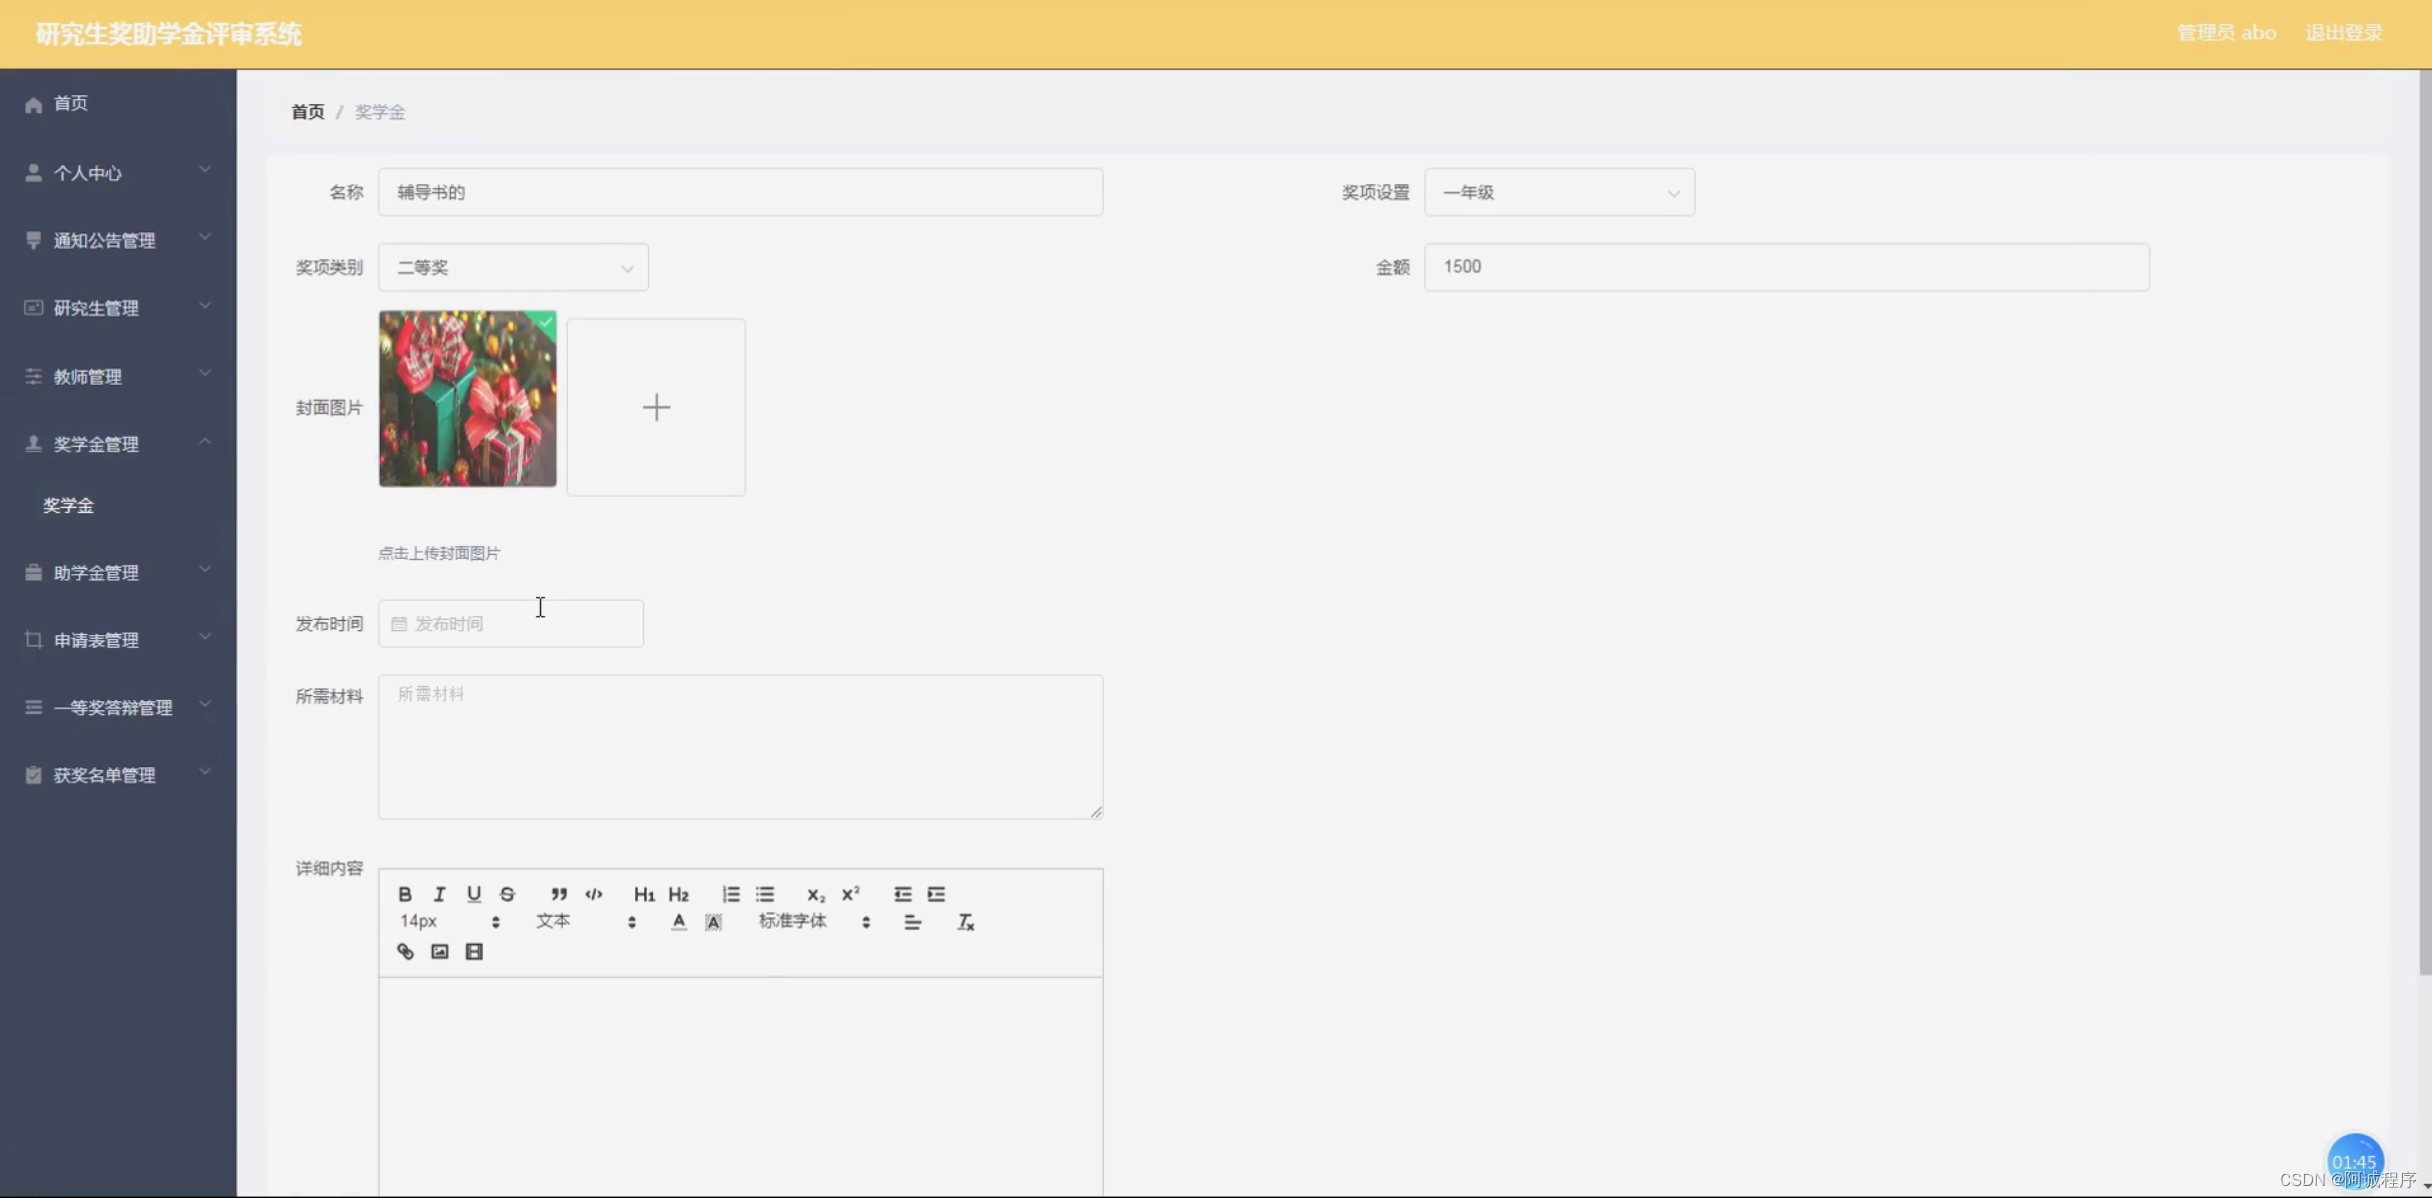Open the 奖项类别 award category dropdown

click(513, 267)
